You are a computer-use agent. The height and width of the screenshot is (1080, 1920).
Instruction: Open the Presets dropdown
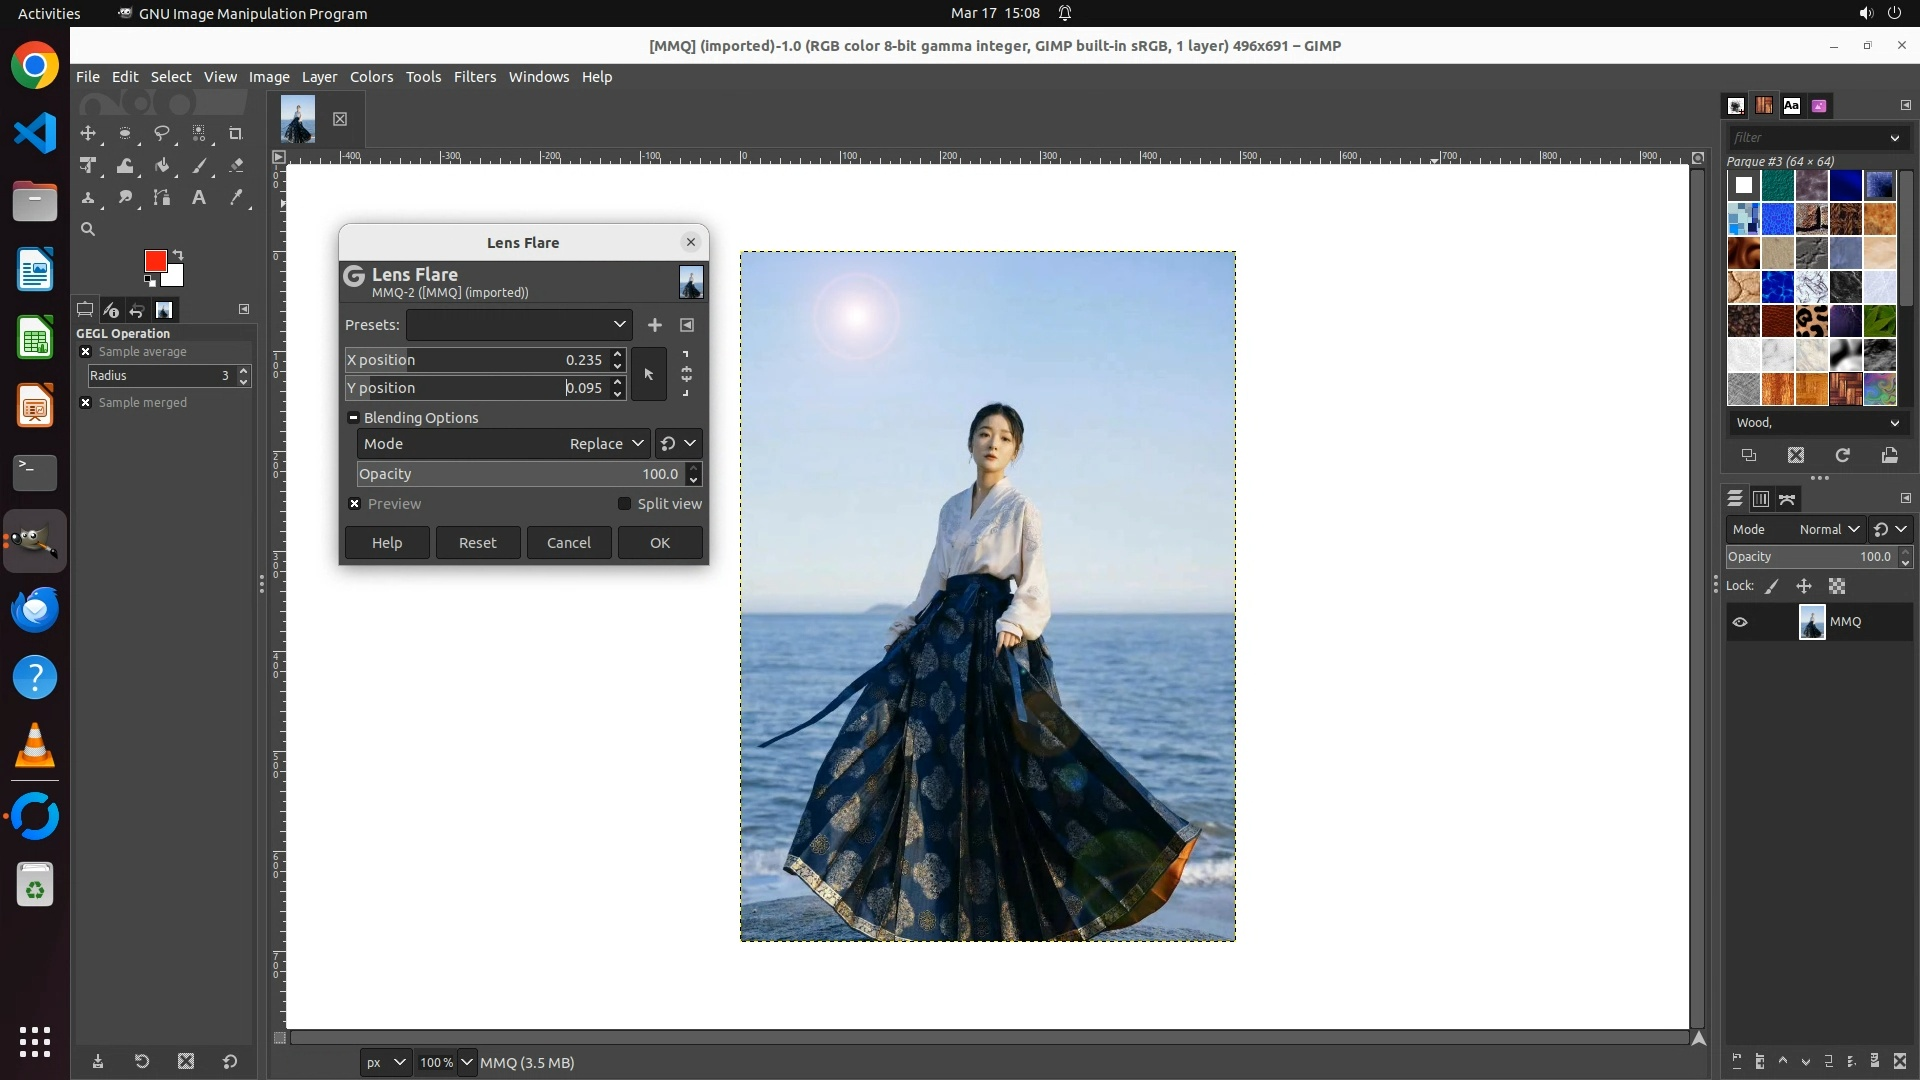(519, 325)
